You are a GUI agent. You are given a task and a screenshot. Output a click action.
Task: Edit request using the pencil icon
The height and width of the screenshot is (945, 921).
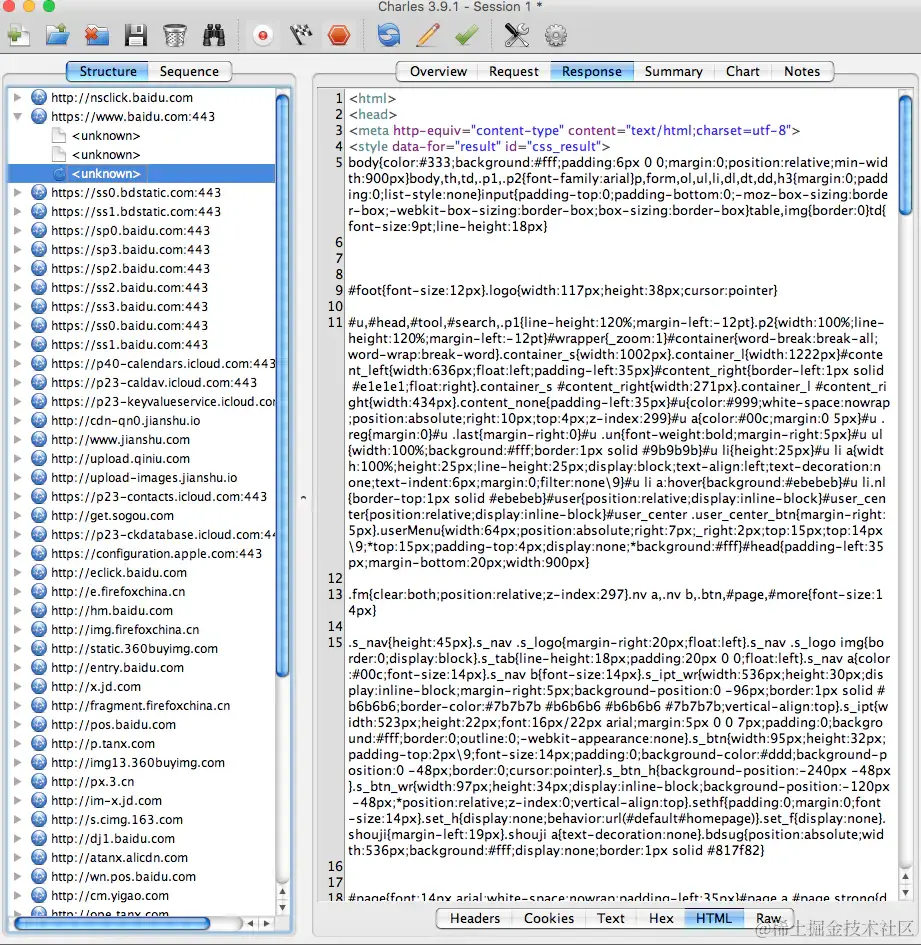(x=428, y=36)
